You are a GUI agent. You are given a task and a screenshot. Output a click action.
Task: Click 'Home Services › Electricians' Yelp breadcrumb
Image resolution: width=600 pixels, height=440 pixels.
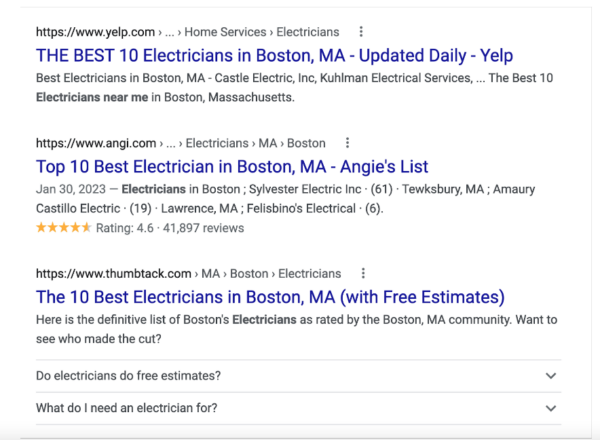(x=262, y=32)
